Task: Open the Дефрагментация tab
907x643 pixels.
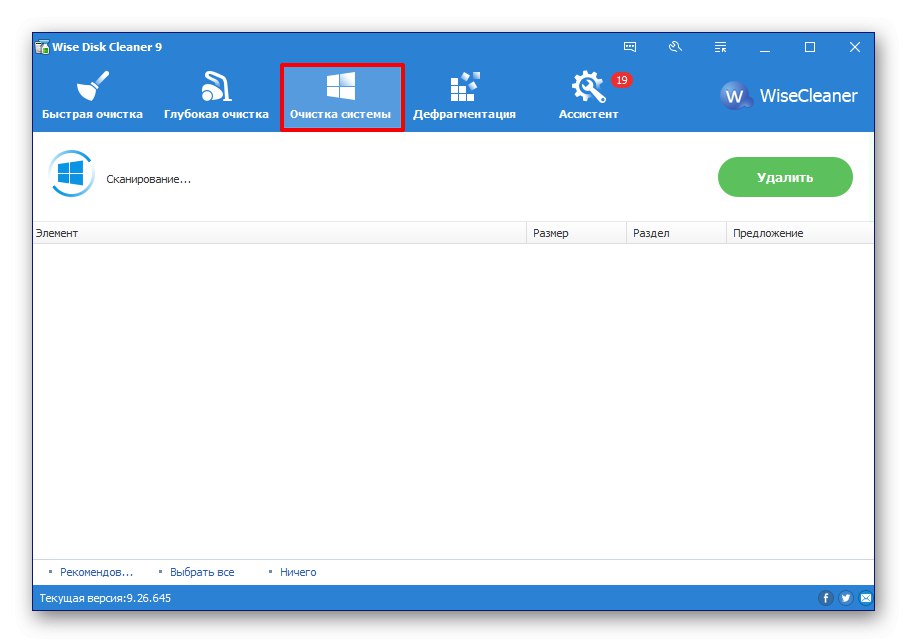Action: tap(464, 96)
